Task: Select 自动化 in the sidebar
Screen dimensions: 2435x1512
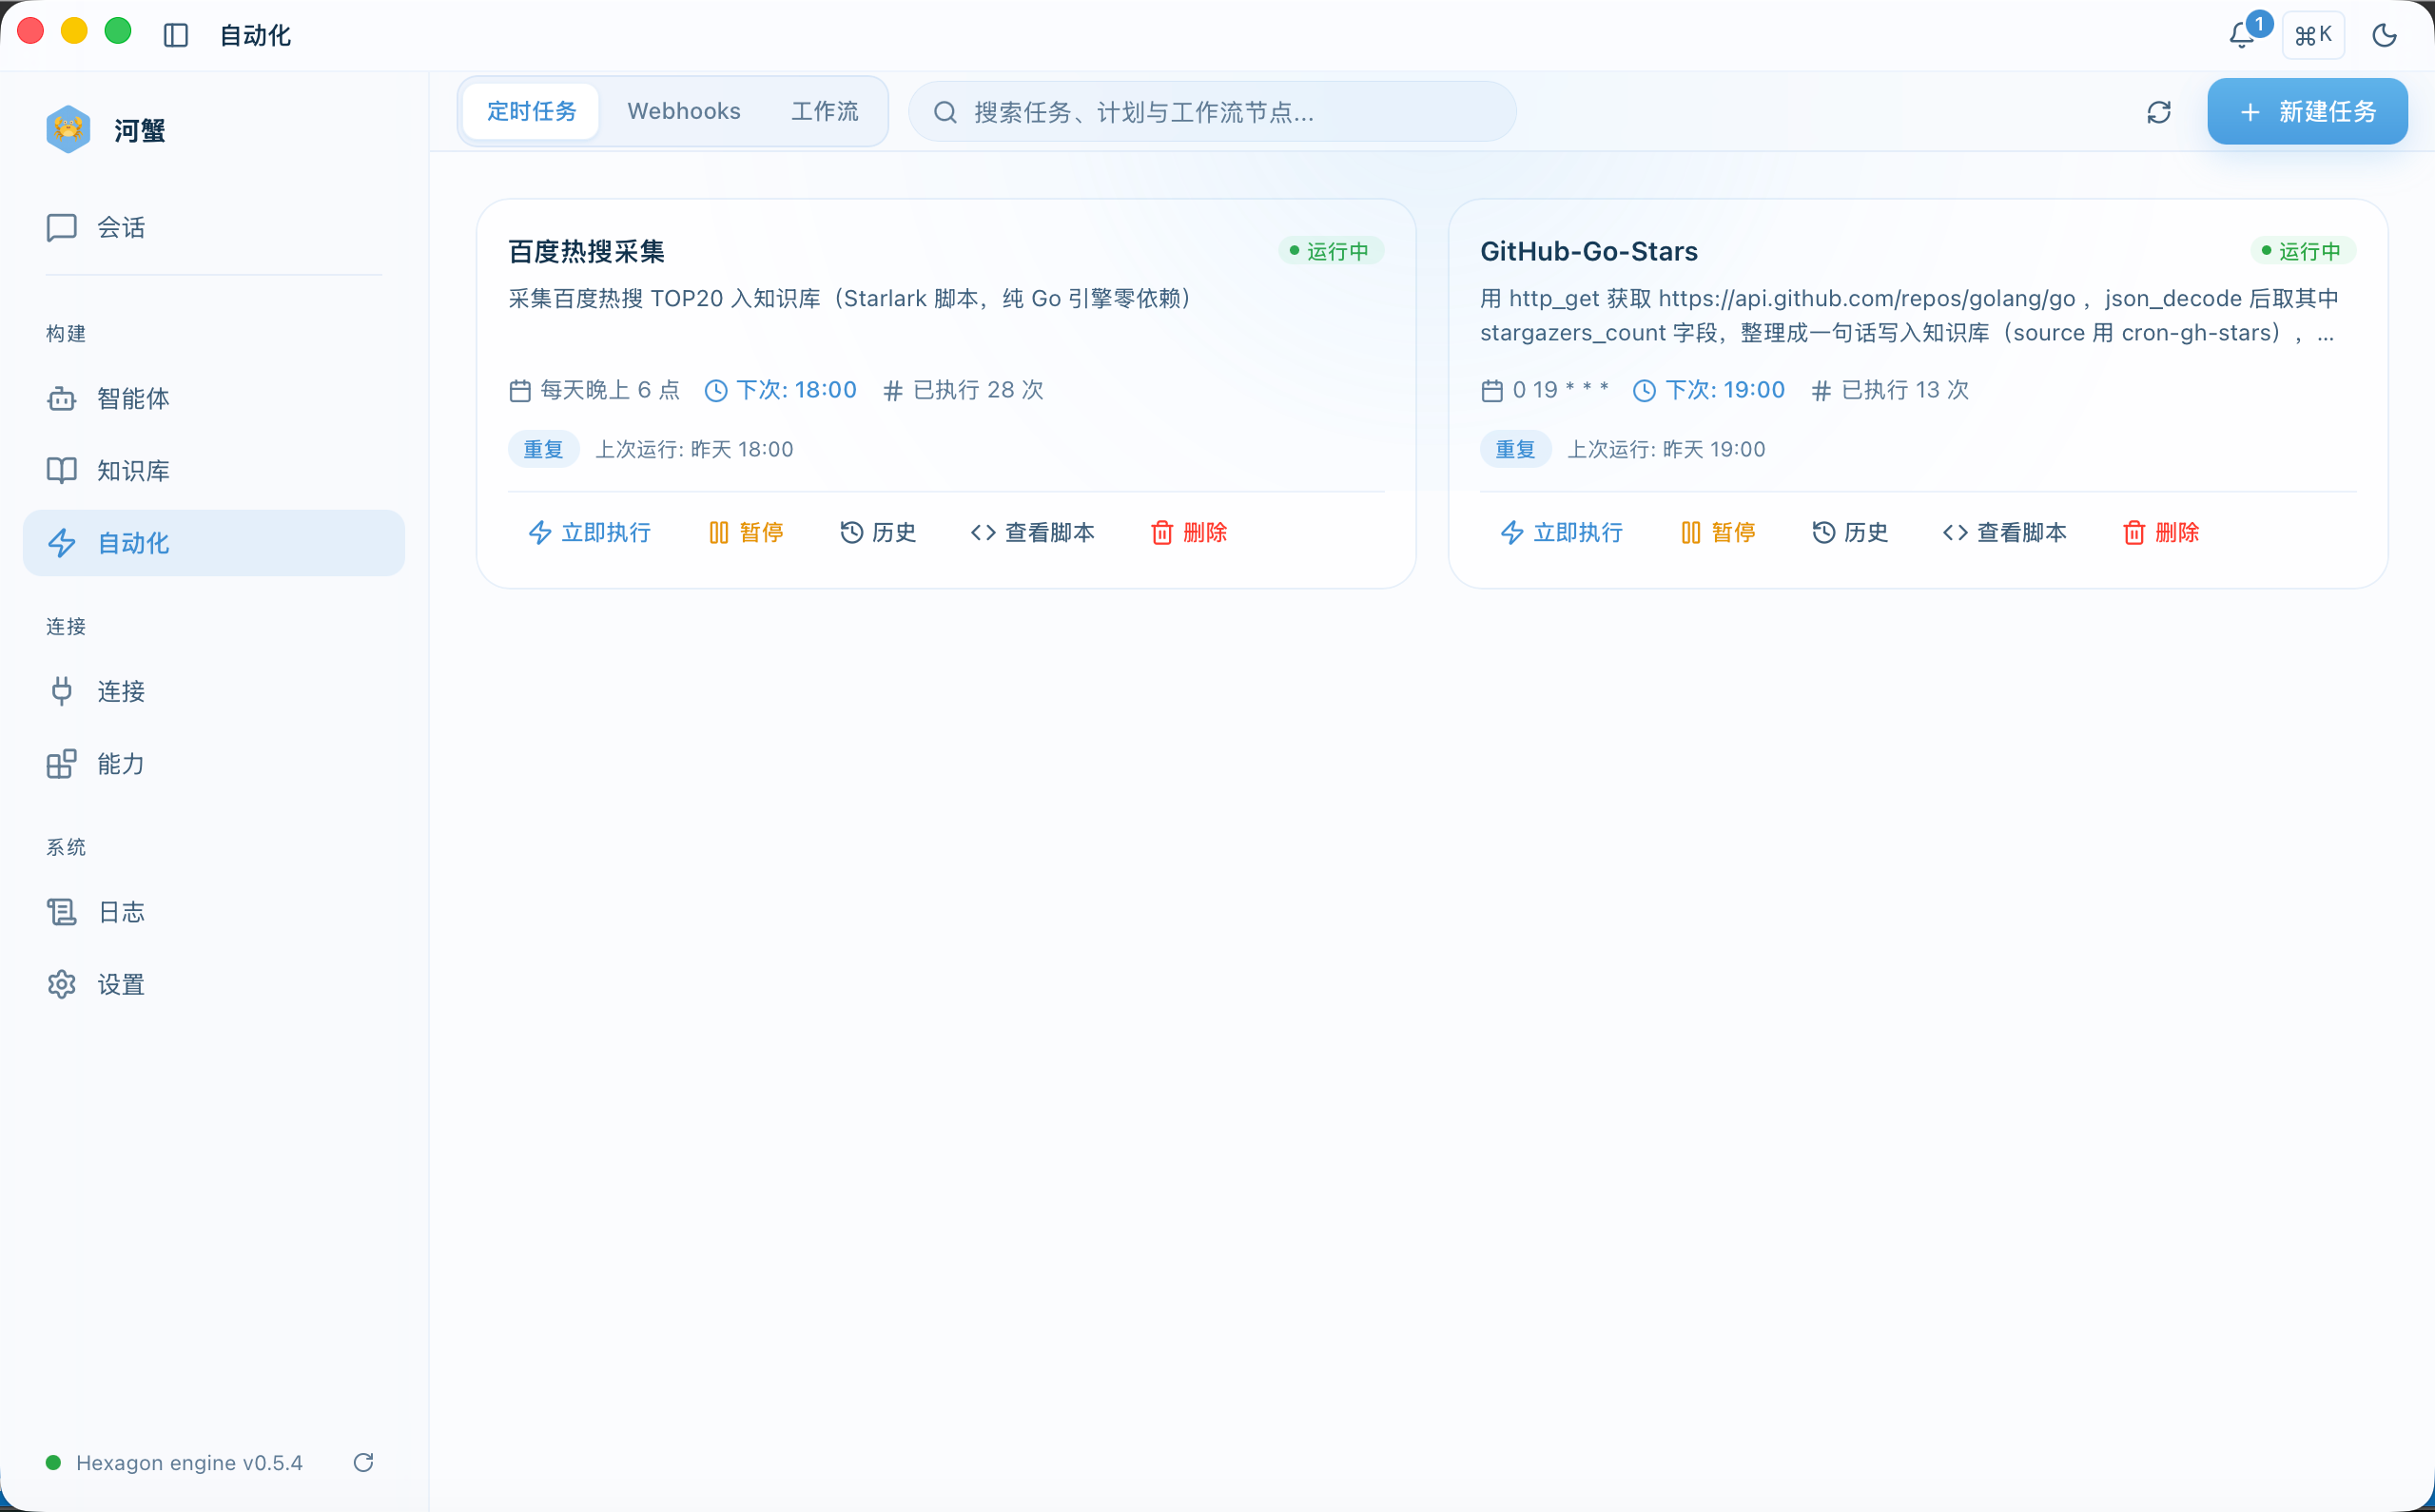Action: point(213,543)
